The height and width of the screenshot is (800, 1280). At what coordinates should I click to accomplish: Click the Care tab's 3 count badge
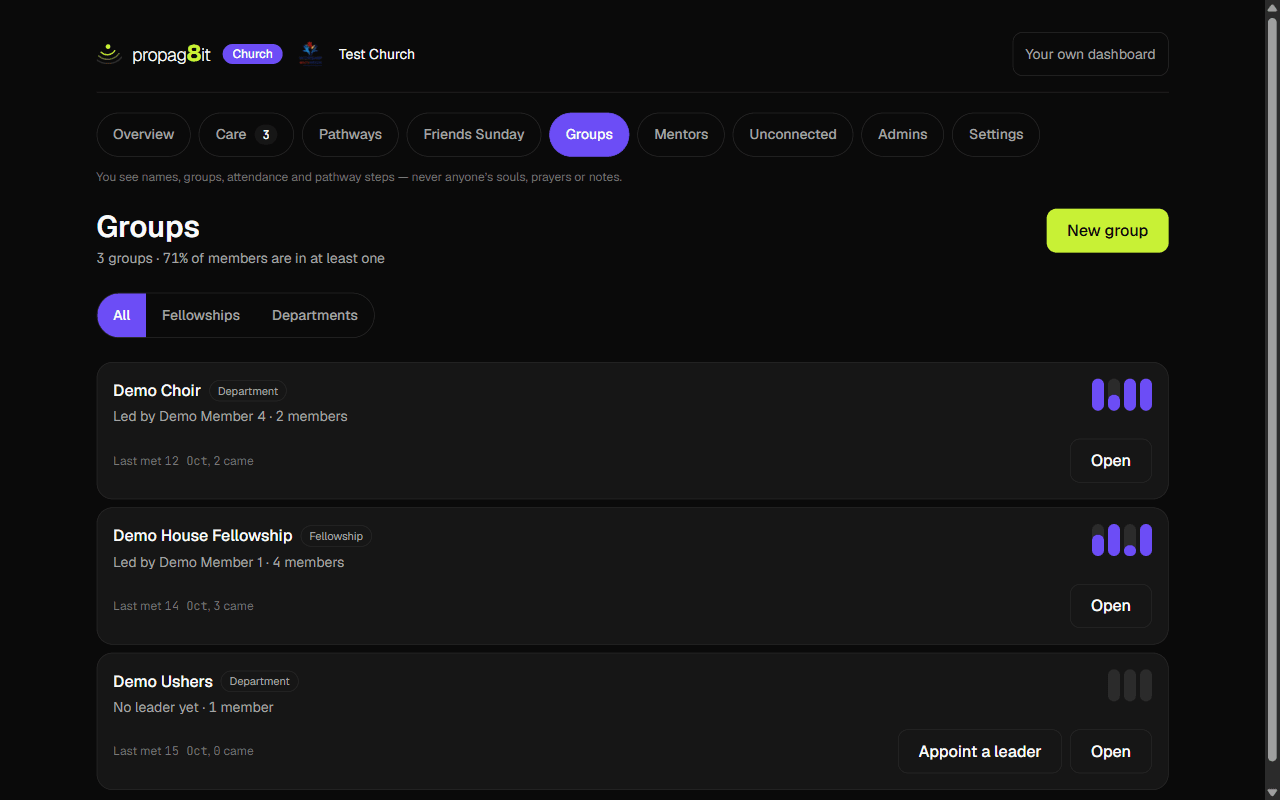pos(266,134)
